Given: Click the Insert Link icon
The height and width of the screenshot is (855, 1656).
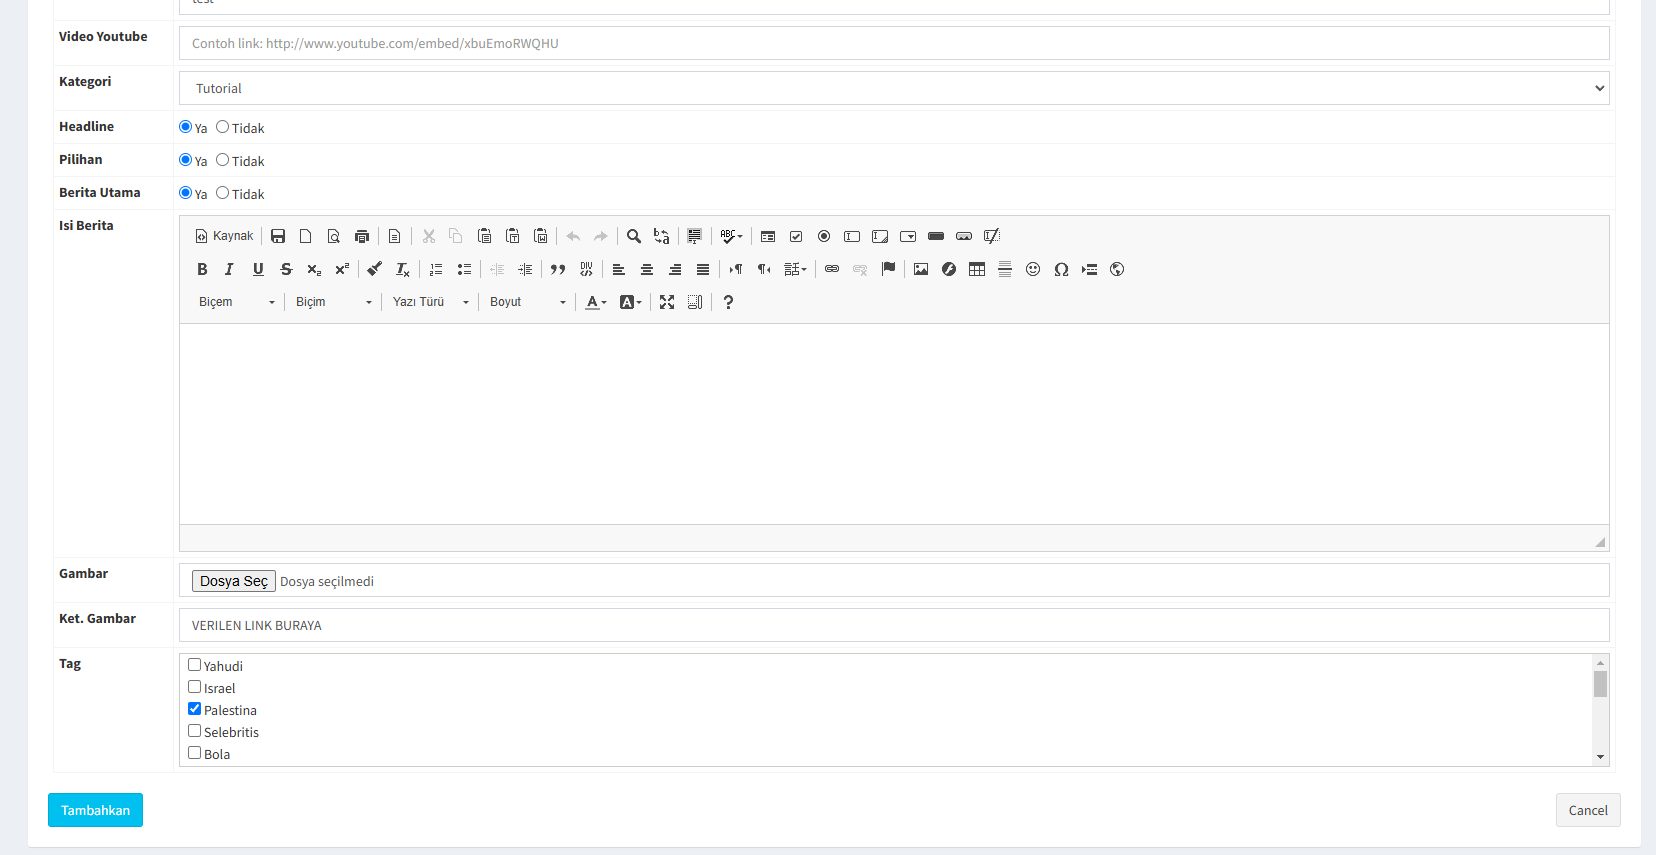Looking at the screenshot, I should pyautogui.click(x=832, y=269).
